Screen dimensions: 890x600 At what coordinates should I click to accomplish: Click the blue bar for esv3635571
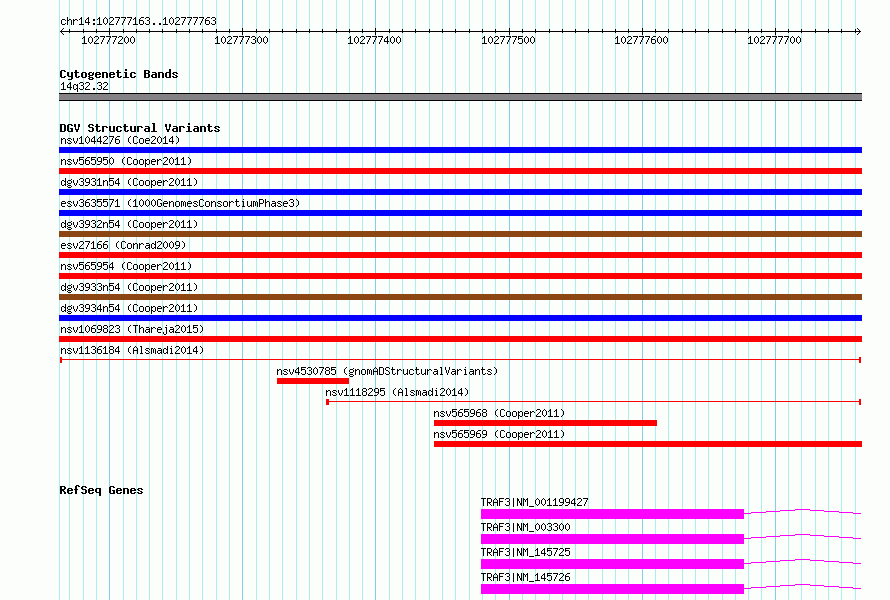460,213
